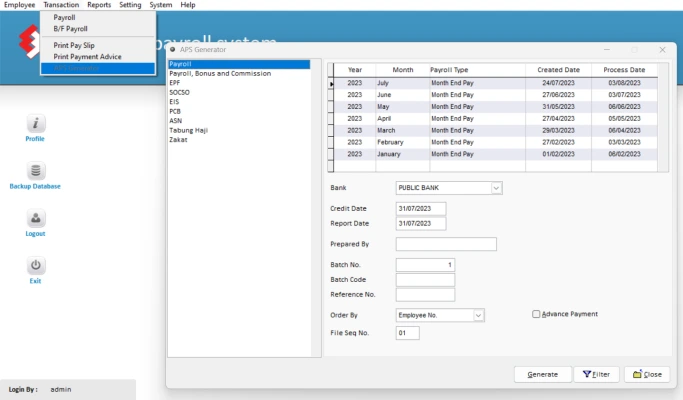Screen dimensions: 683x400
Task: Click the APS Generator window title icon
Action: [x=173, y=49]
